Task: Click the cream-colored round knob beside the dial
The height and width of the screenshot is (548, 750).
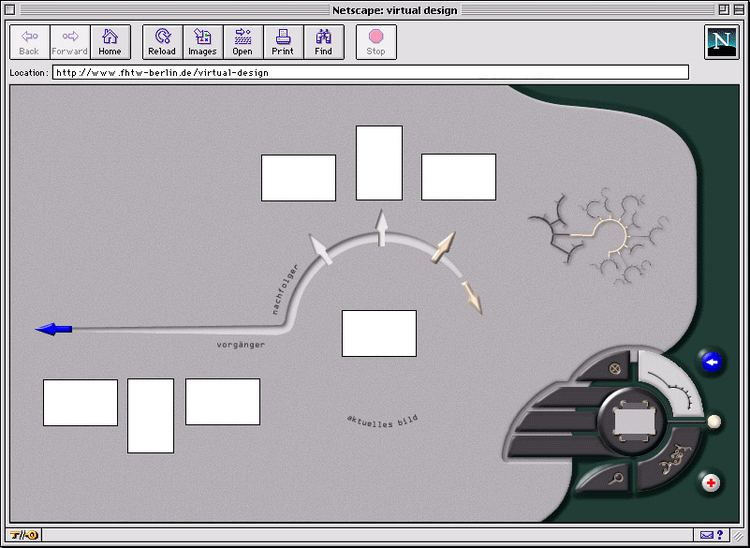Action: [715, 423]
